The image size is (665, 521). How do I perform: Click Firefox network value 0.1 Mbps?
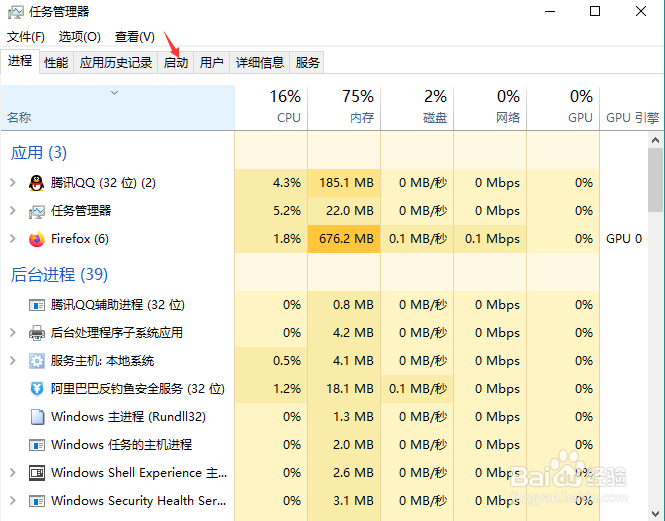[492, 239]
